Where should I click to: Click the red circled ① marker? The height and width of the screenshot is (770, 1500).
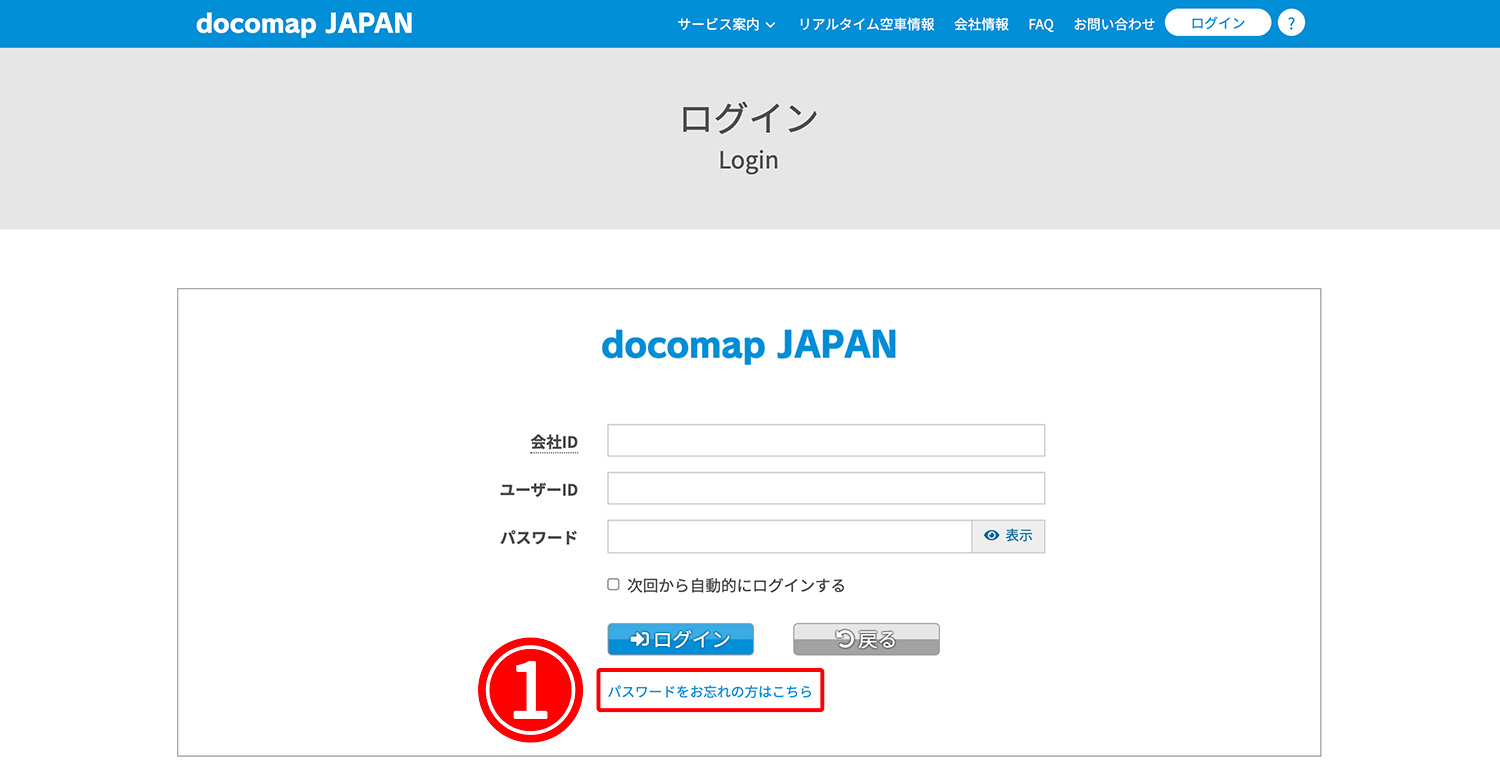[x=529, y=690]
